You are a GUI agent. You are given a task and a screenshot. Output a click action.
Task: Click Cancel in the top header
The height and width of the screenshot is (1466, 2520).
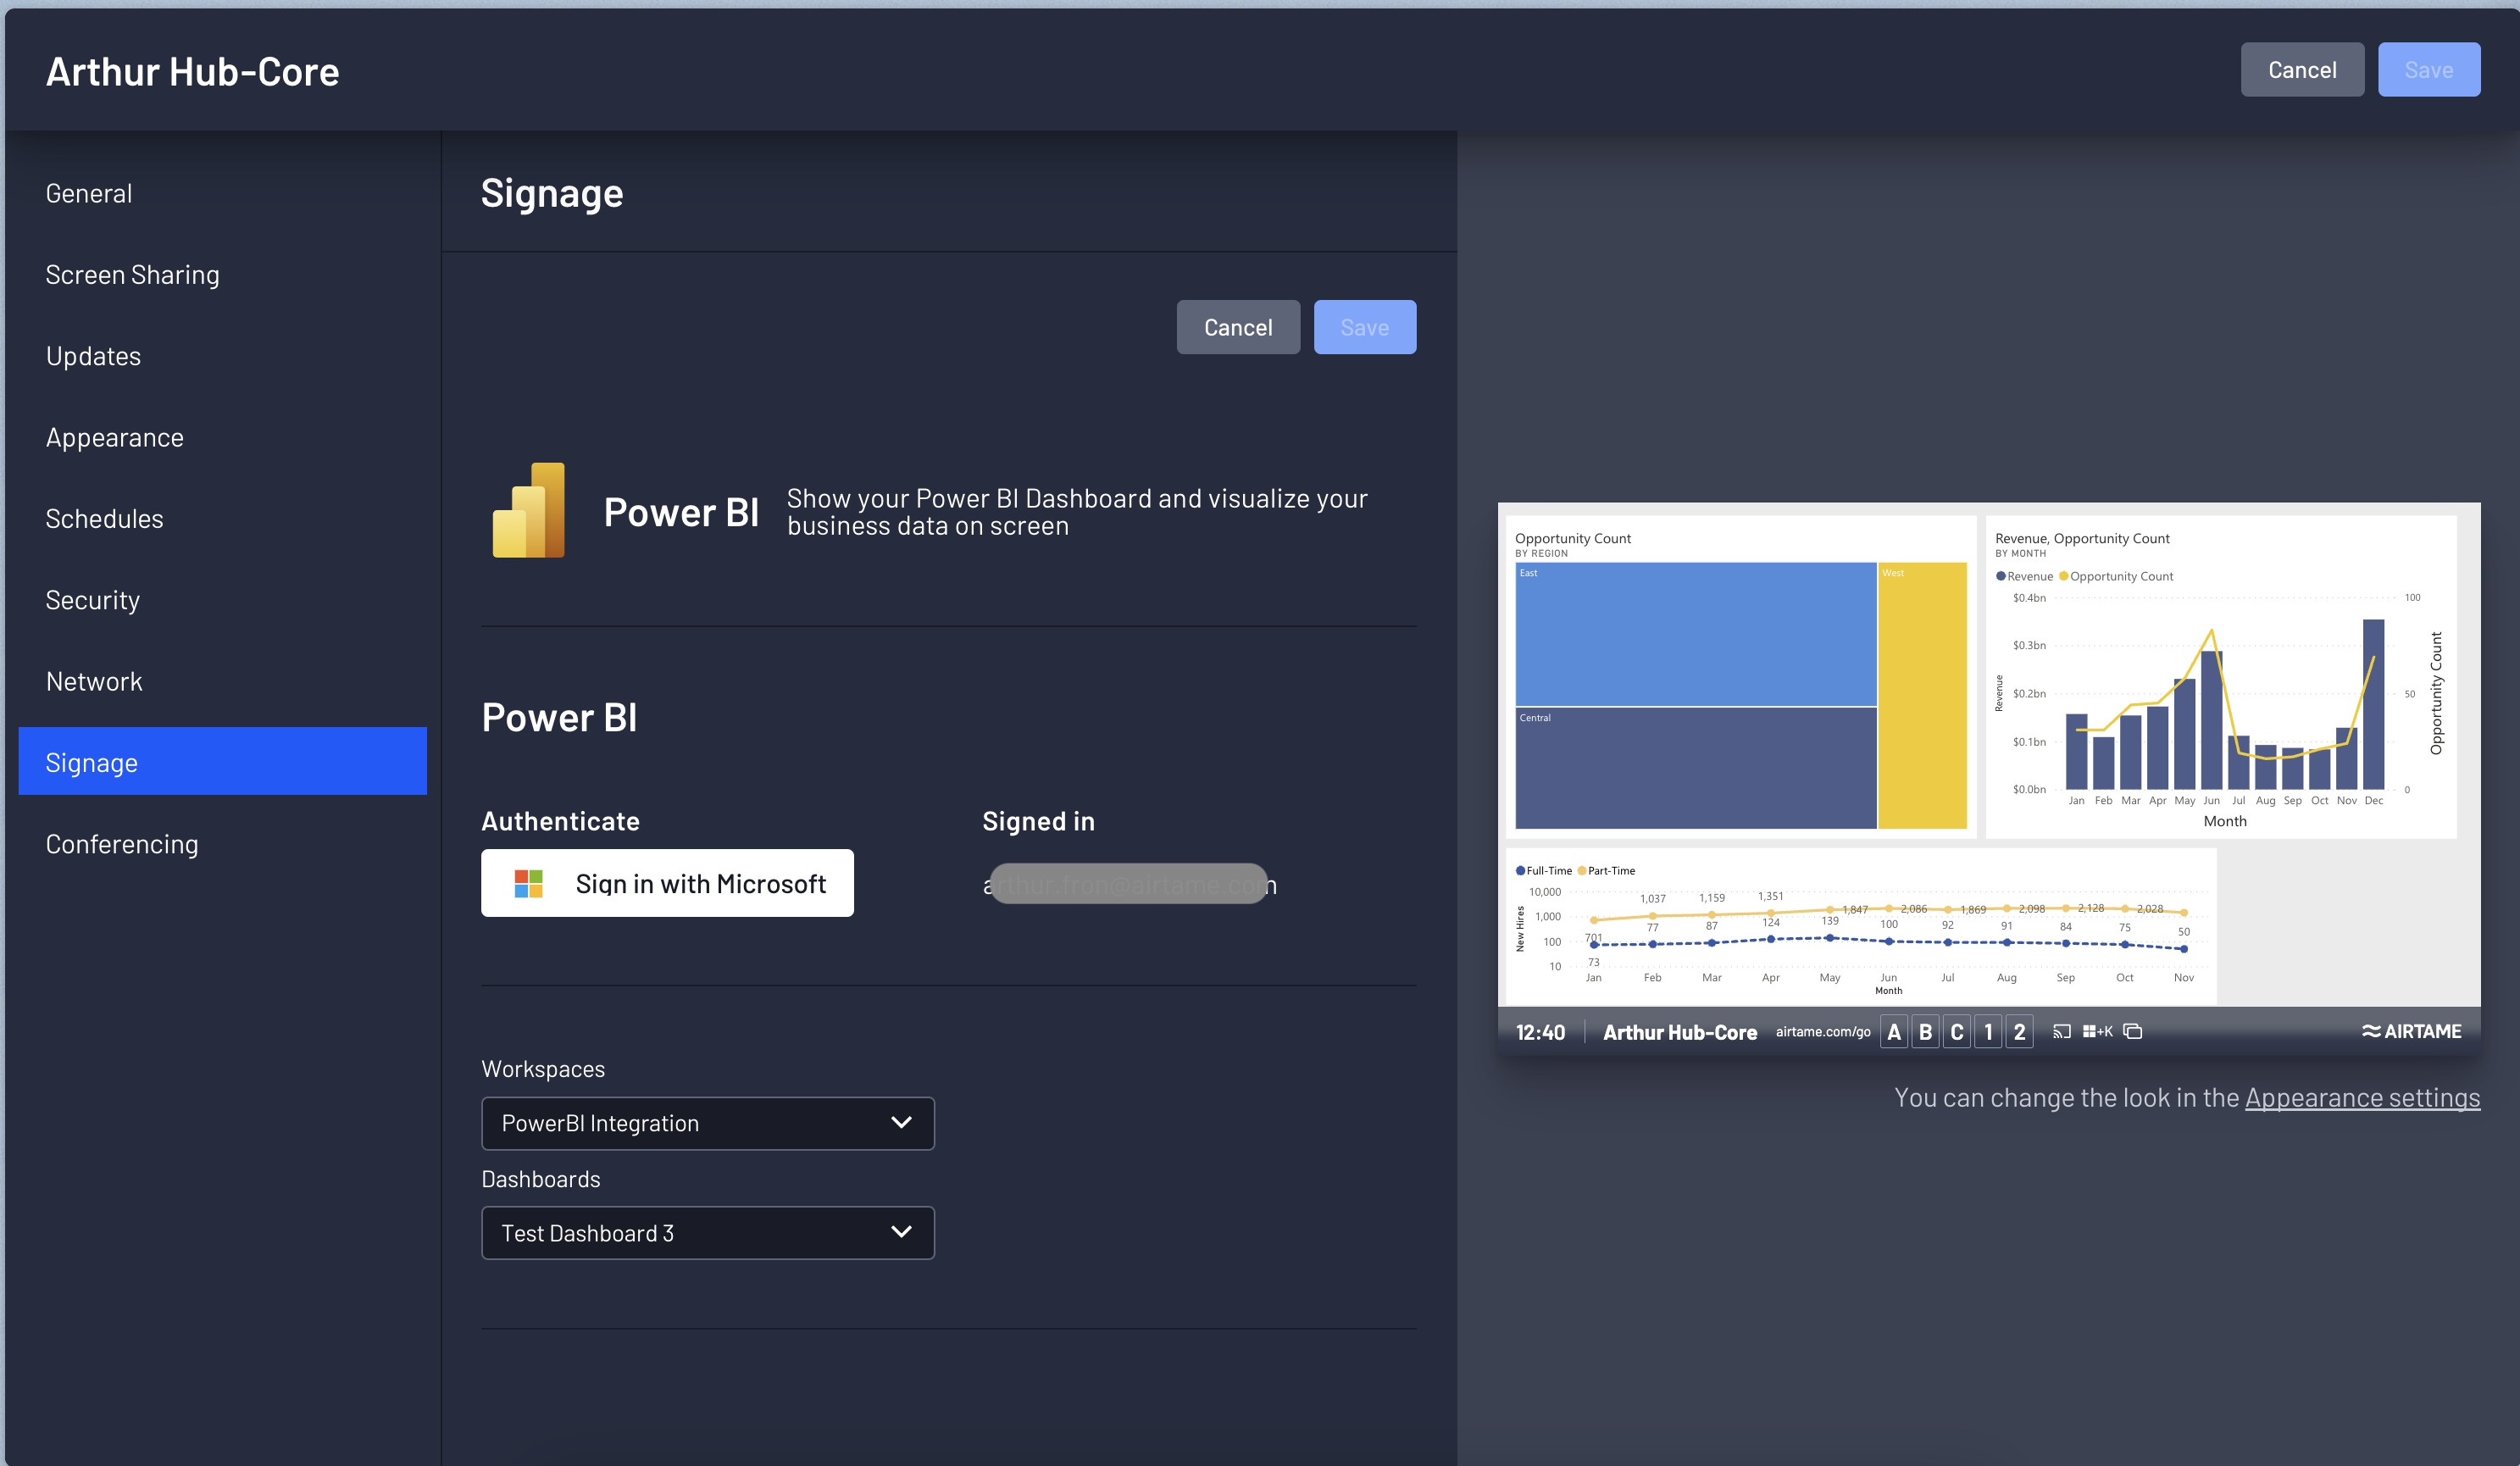[2301, 70]
